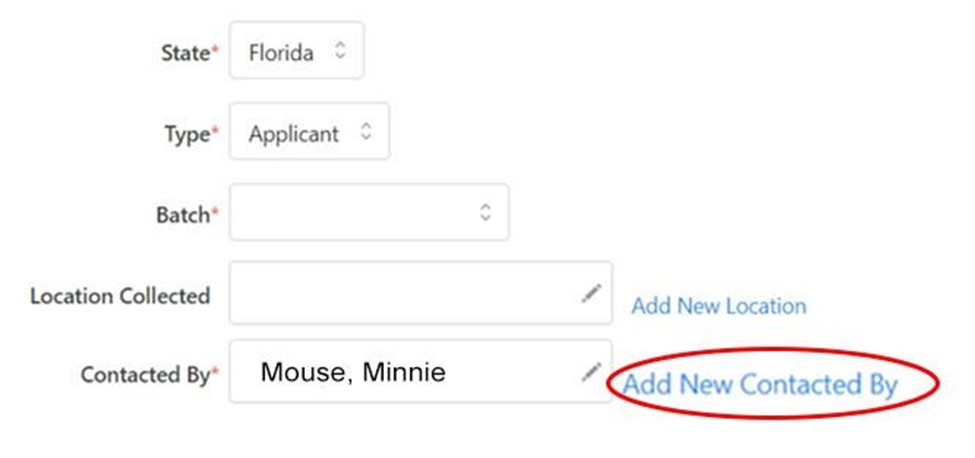Click the pencil icon in Location Collected
Image resolution: width=975 pixels, height=458 pixels.
click(591, 293)
